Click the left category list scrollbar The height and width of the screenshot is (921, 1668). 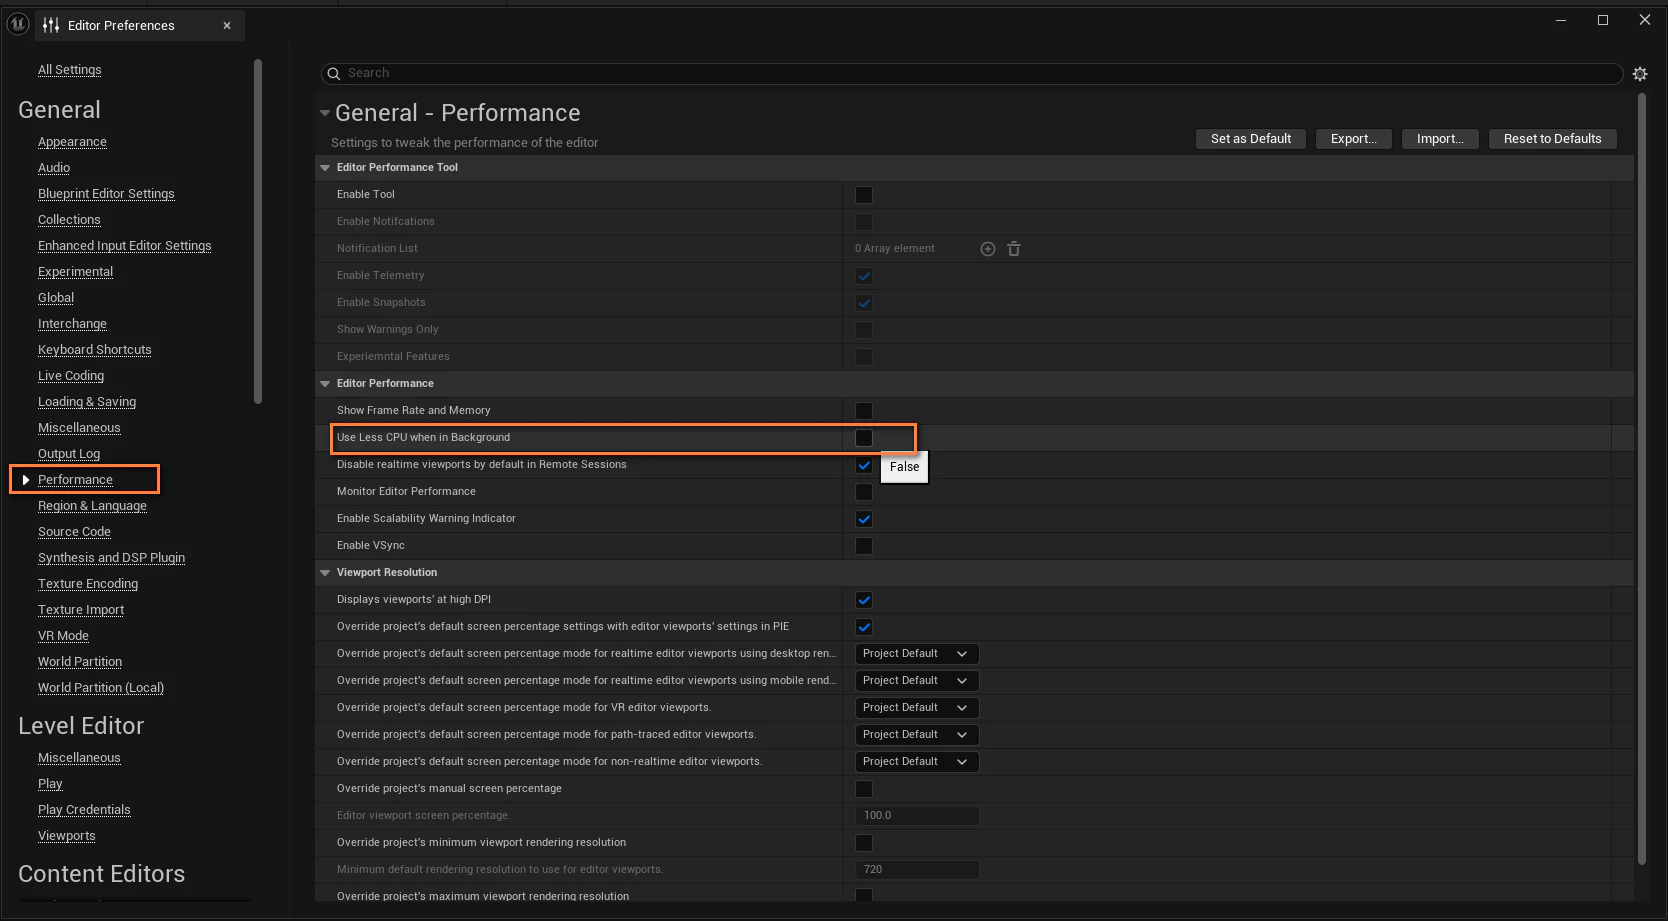(x=258, y=230)
